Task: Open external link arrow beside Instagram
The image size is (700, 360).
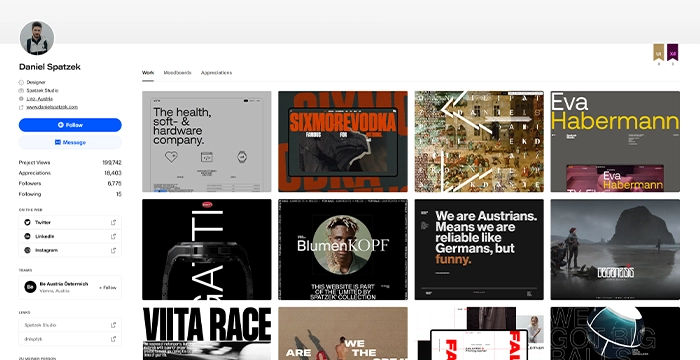Action: coord(113,250)
